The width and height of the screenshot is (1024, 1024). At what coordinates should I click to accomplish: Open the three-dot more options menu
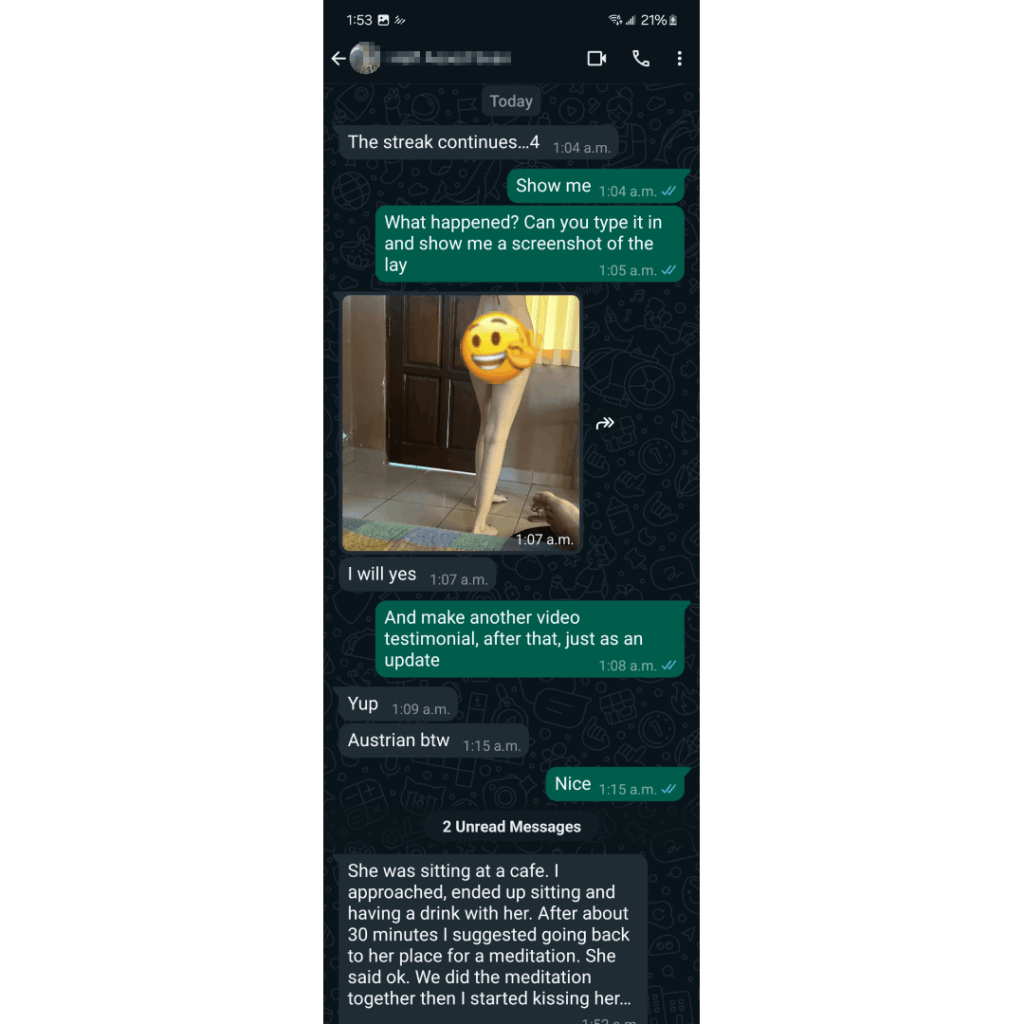679,59
